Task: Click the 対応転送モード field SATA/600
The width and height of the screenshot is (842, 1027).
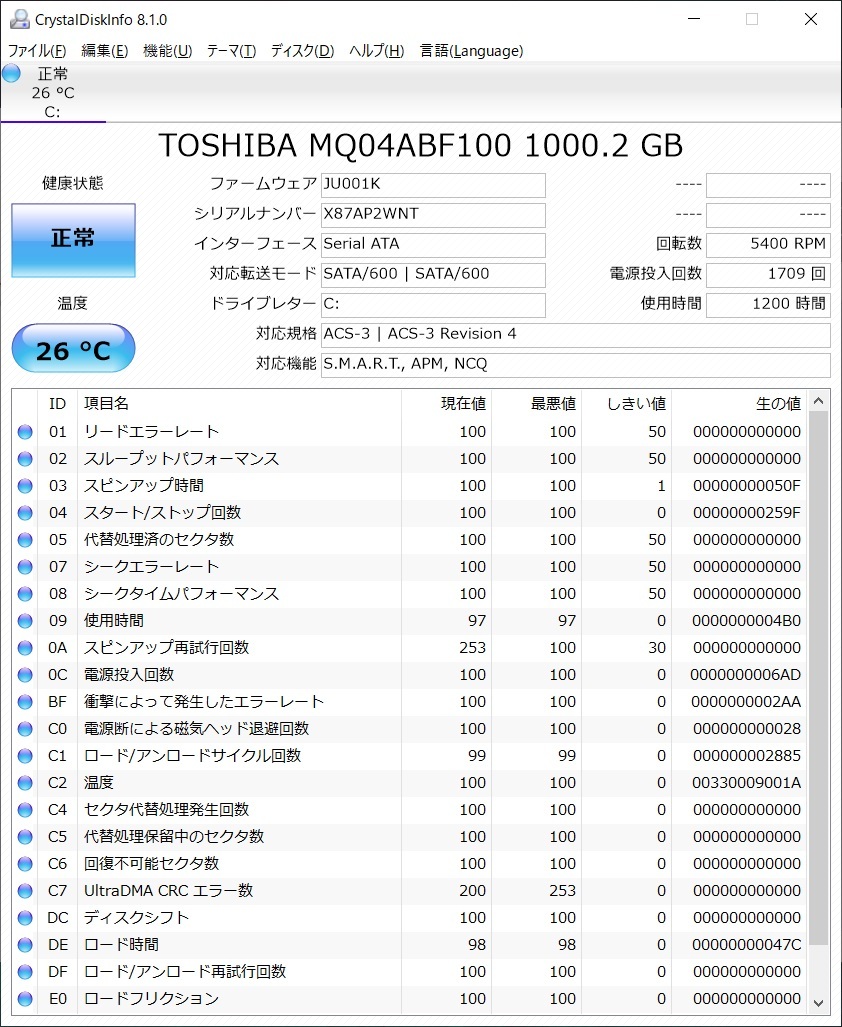Action: point(433,275)
